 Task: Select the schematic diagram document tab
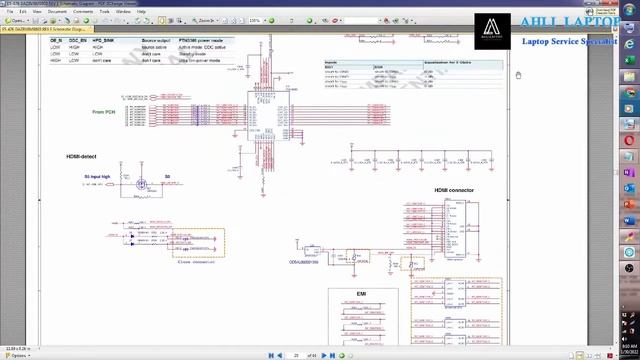coord(47,29)
